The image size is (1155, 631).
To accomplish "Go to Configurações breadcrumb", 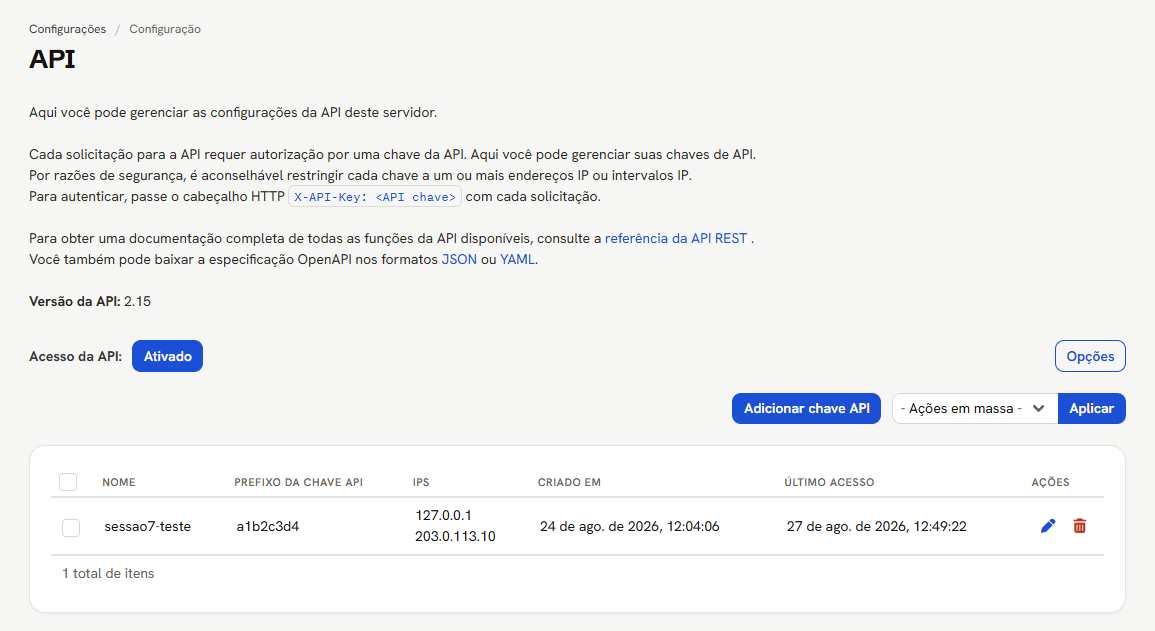I will point(67,29).
